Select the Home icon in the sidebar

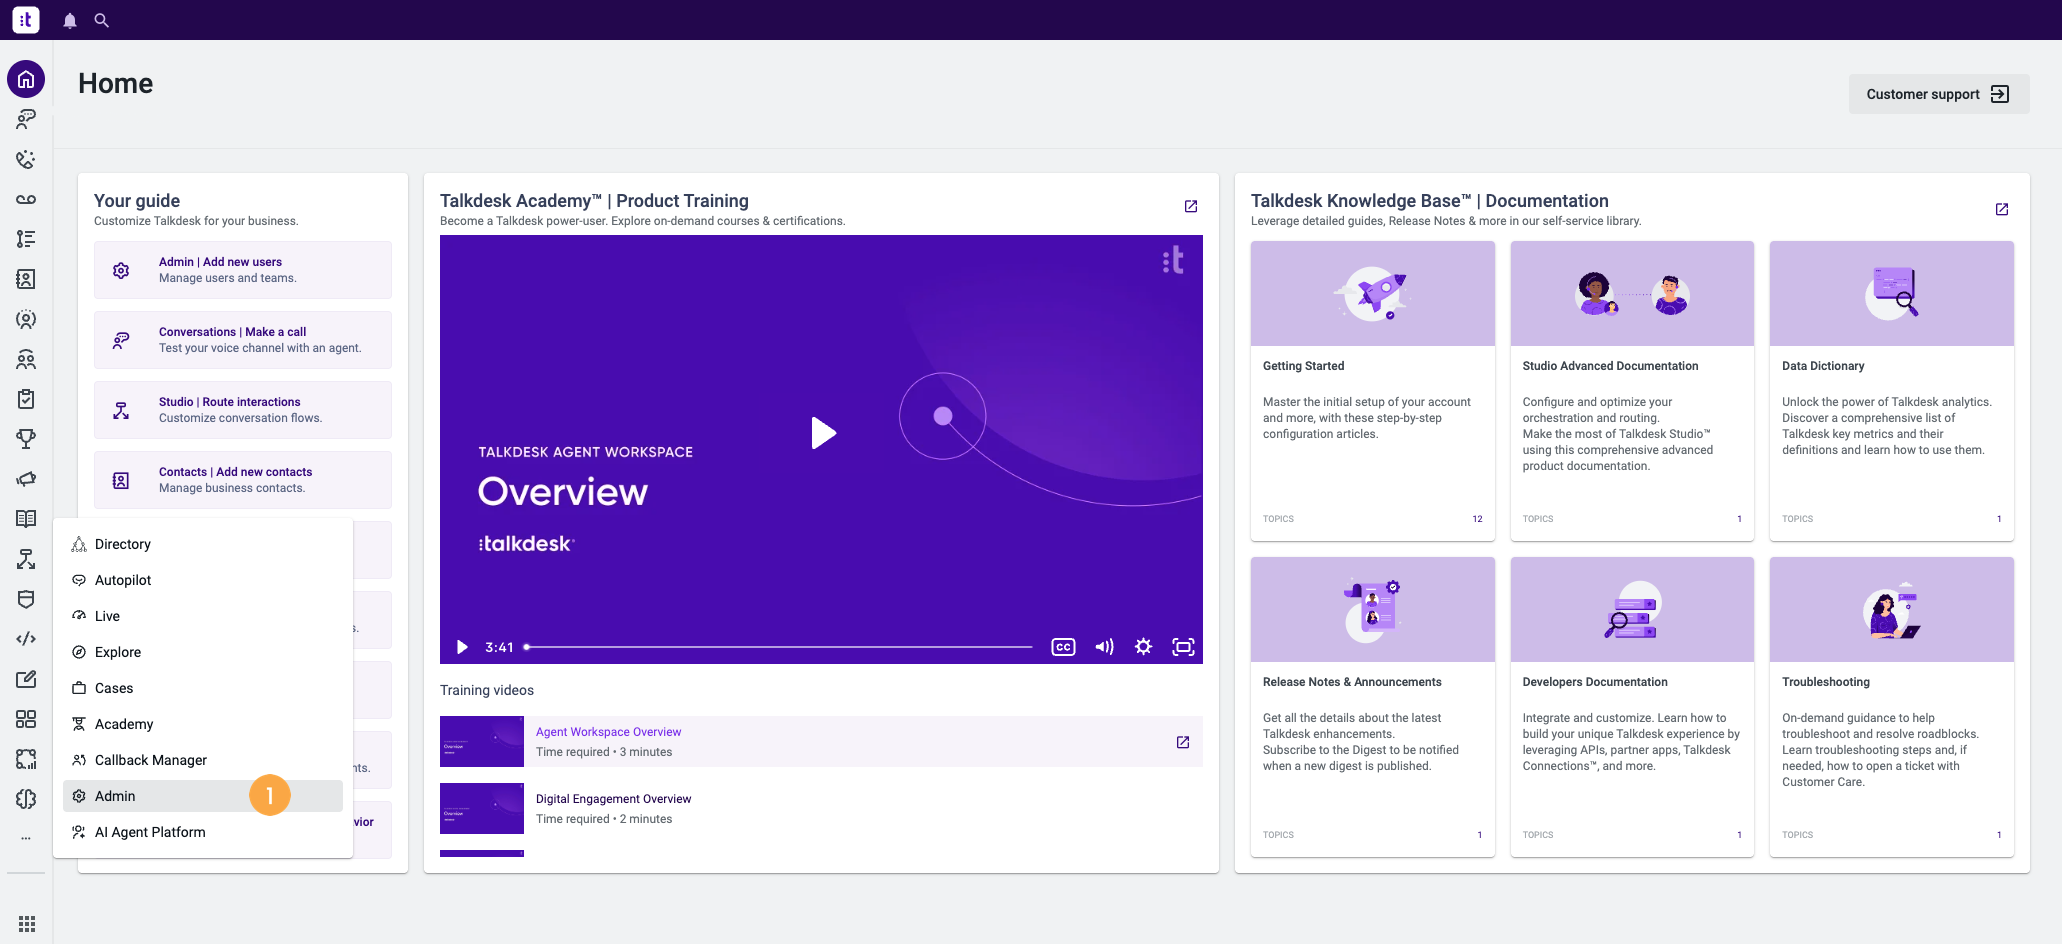(26, 79)
